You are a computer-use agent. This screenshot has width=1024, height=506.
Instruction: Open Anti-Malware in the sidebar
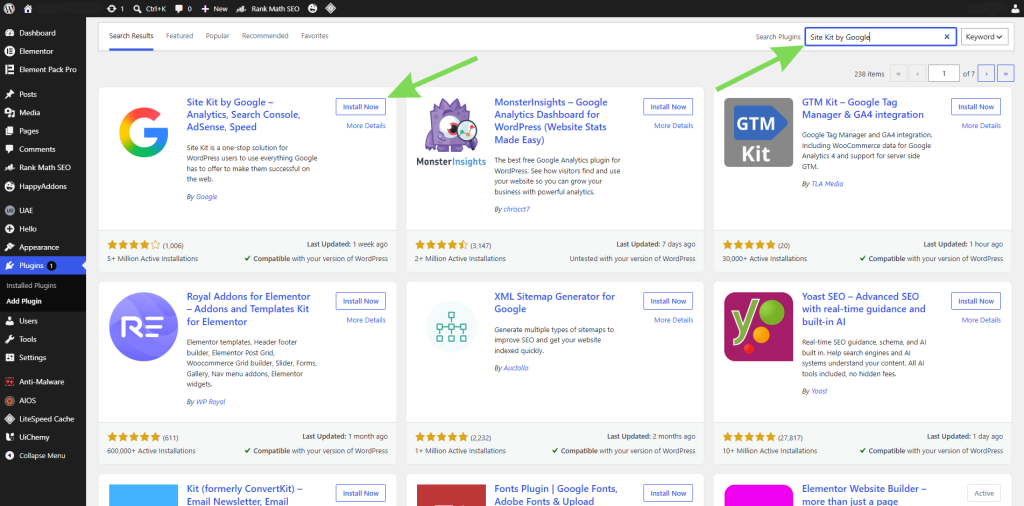coord(42,382)
